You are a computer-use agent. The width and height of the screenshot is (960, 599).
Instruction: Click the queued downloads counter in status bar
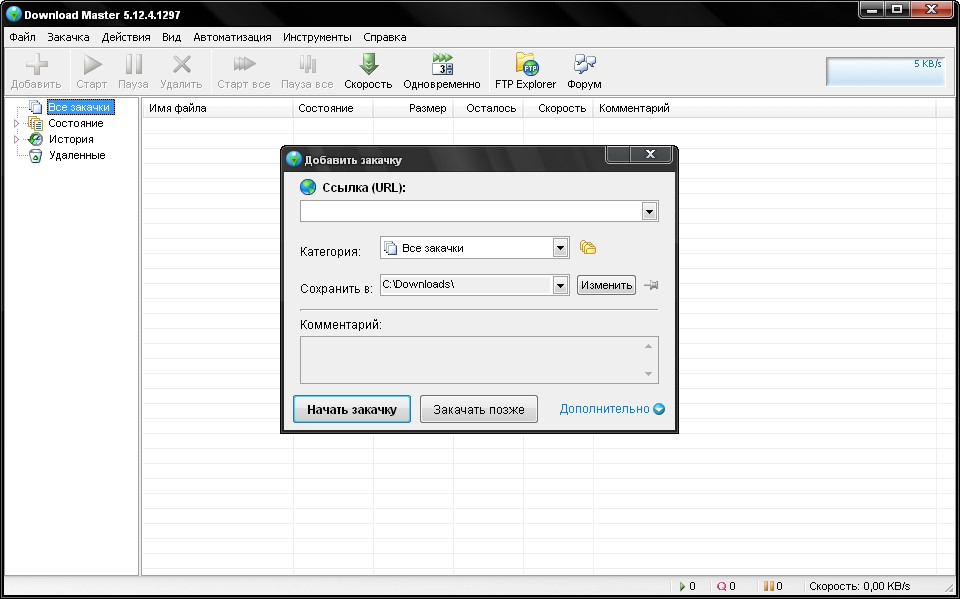coord(726,586)
